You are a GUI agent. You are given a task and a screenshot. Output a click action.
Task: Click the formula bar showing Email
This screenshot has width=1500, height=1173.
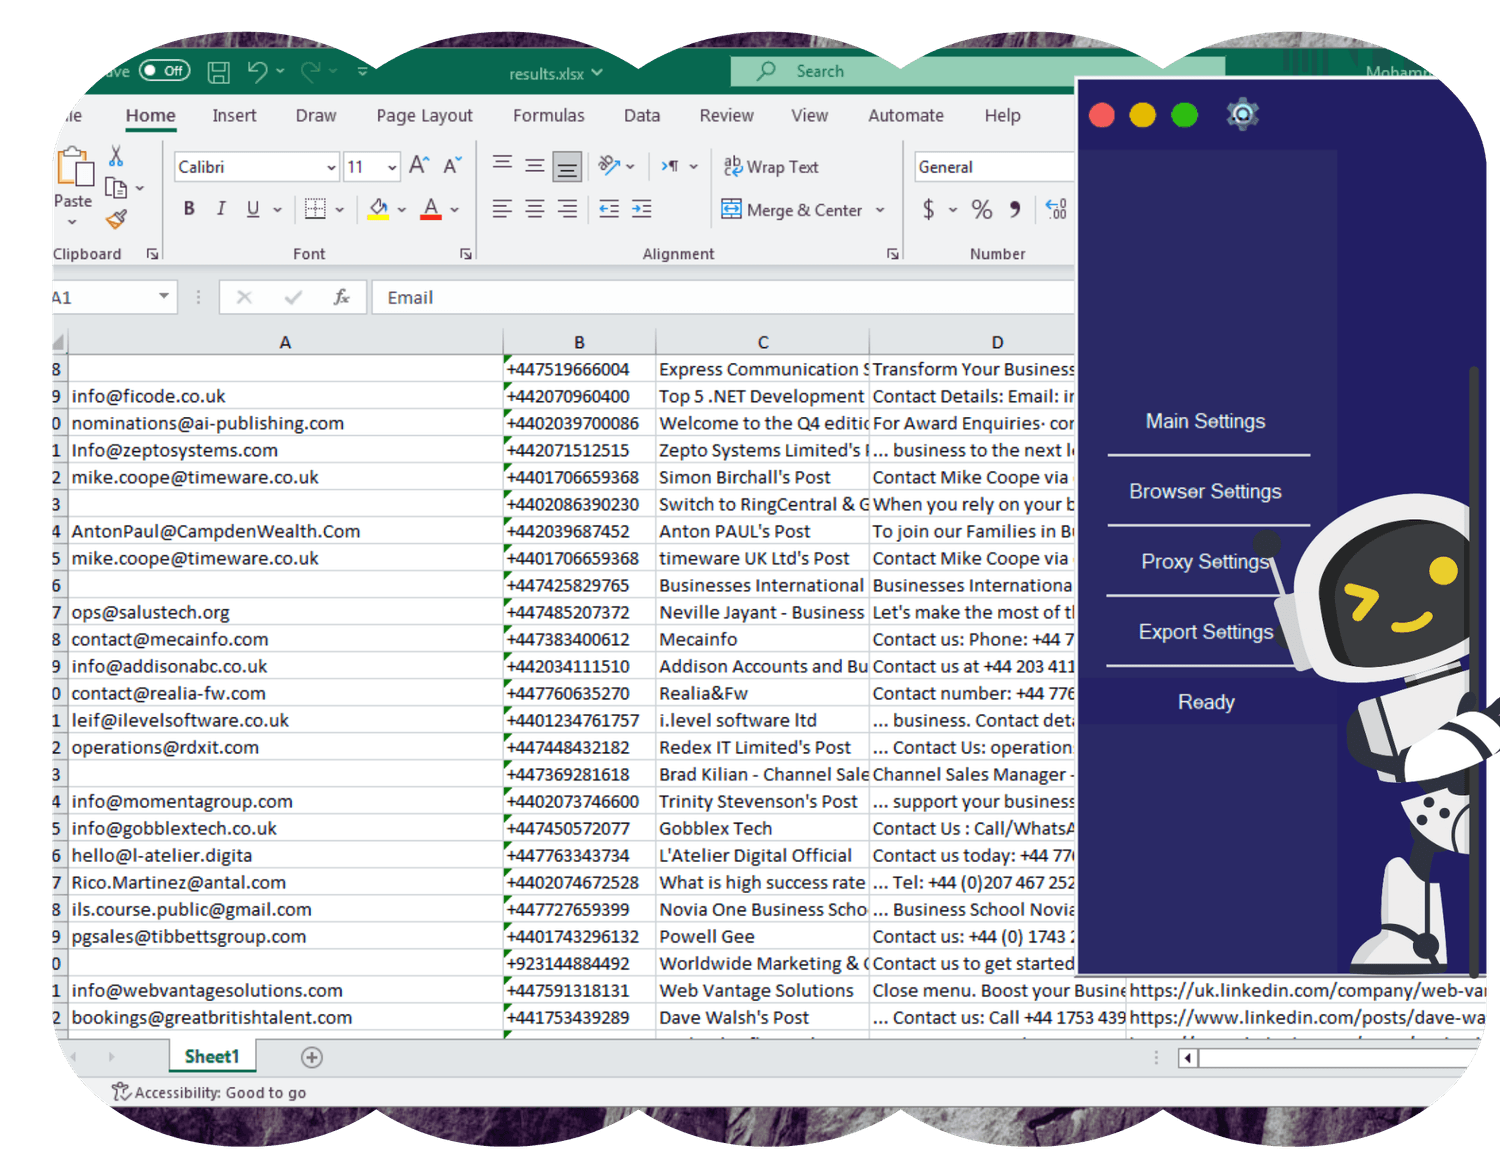click(723, 297)
